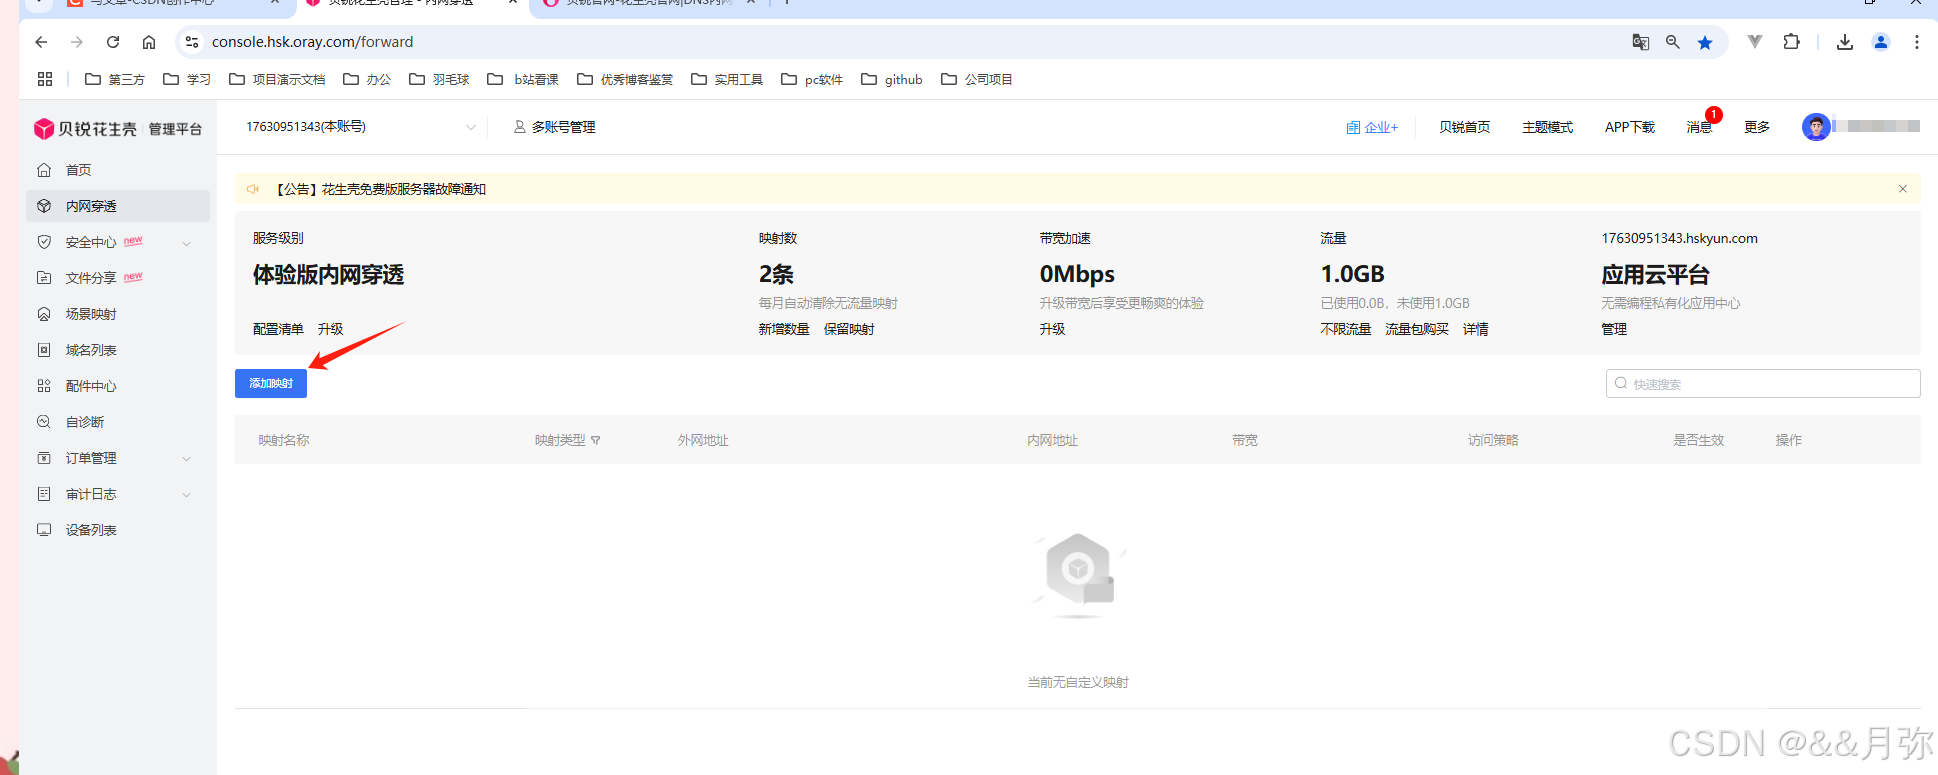Image resolution: width=1938 pixels, height=775 pixels.
Task: Click the 审计日志 icon in the sidebar
Action: pos(44,494)
